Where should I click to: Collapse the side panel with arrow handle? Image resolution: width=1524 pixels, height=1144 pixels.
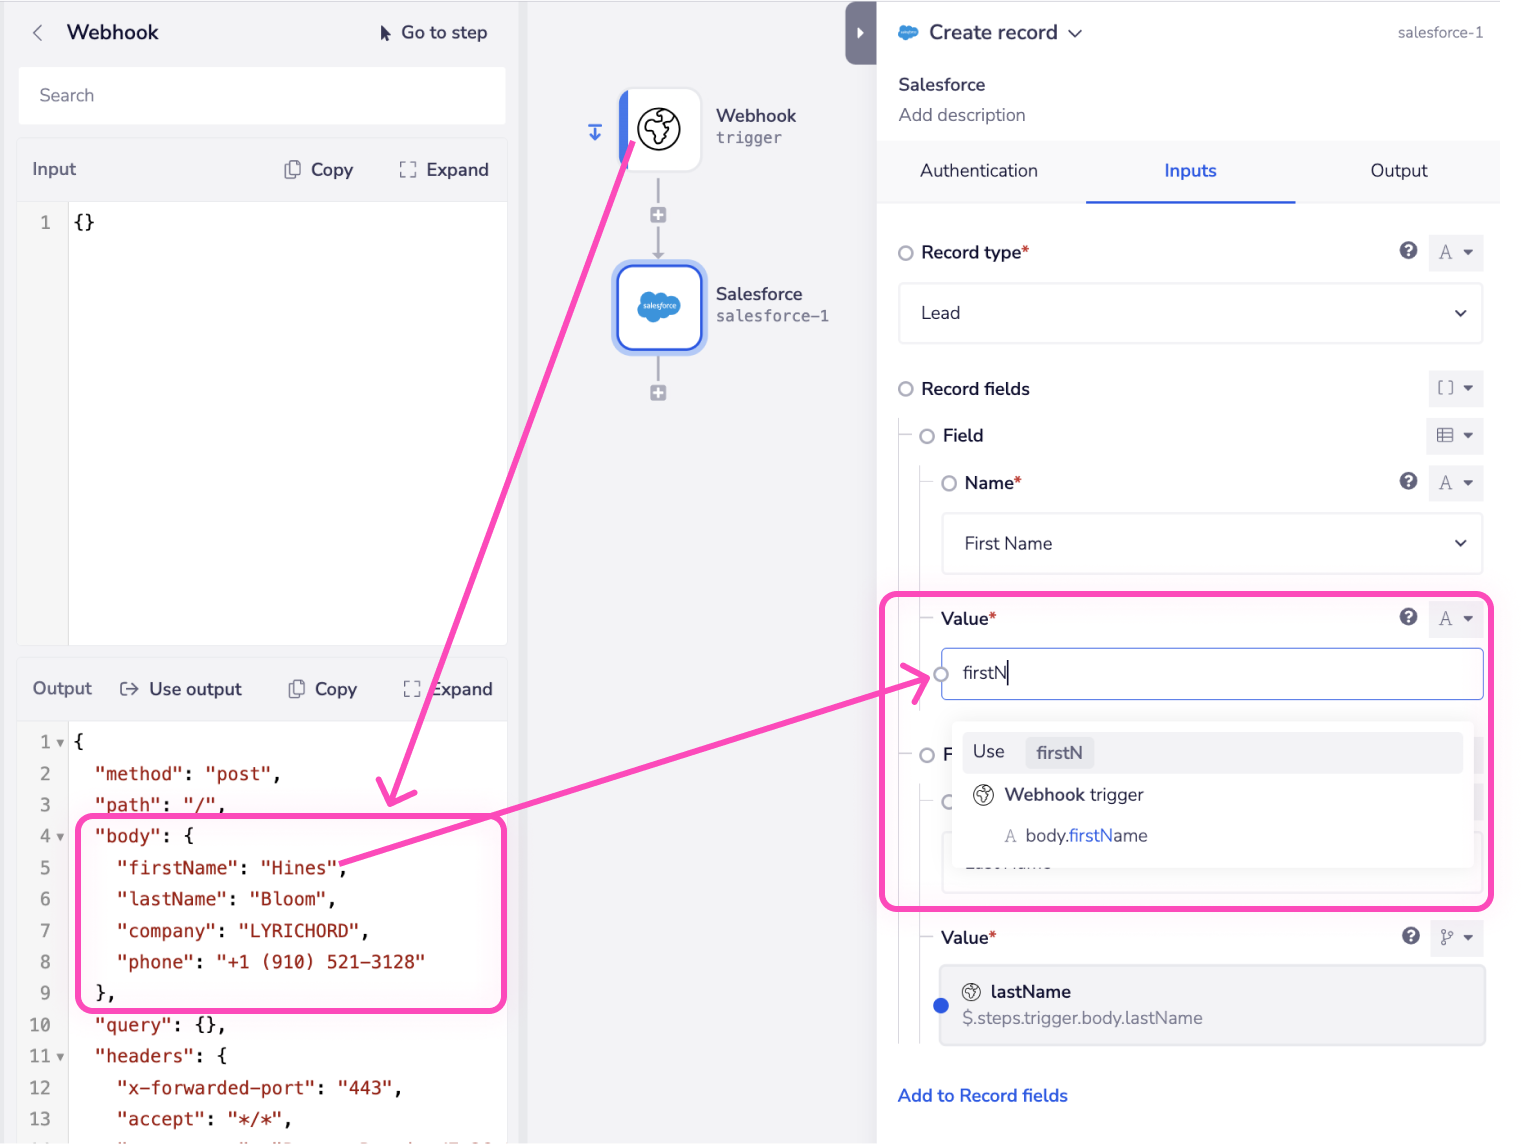click(x=860, y=33)
